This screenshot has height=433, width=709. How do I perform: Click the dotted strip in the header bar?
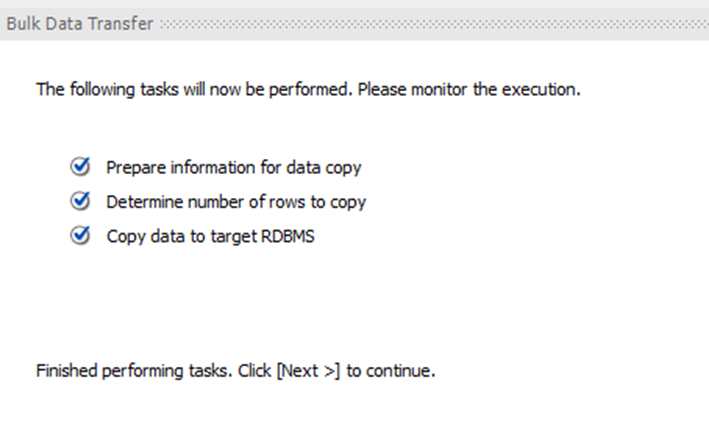pos(430,23)
